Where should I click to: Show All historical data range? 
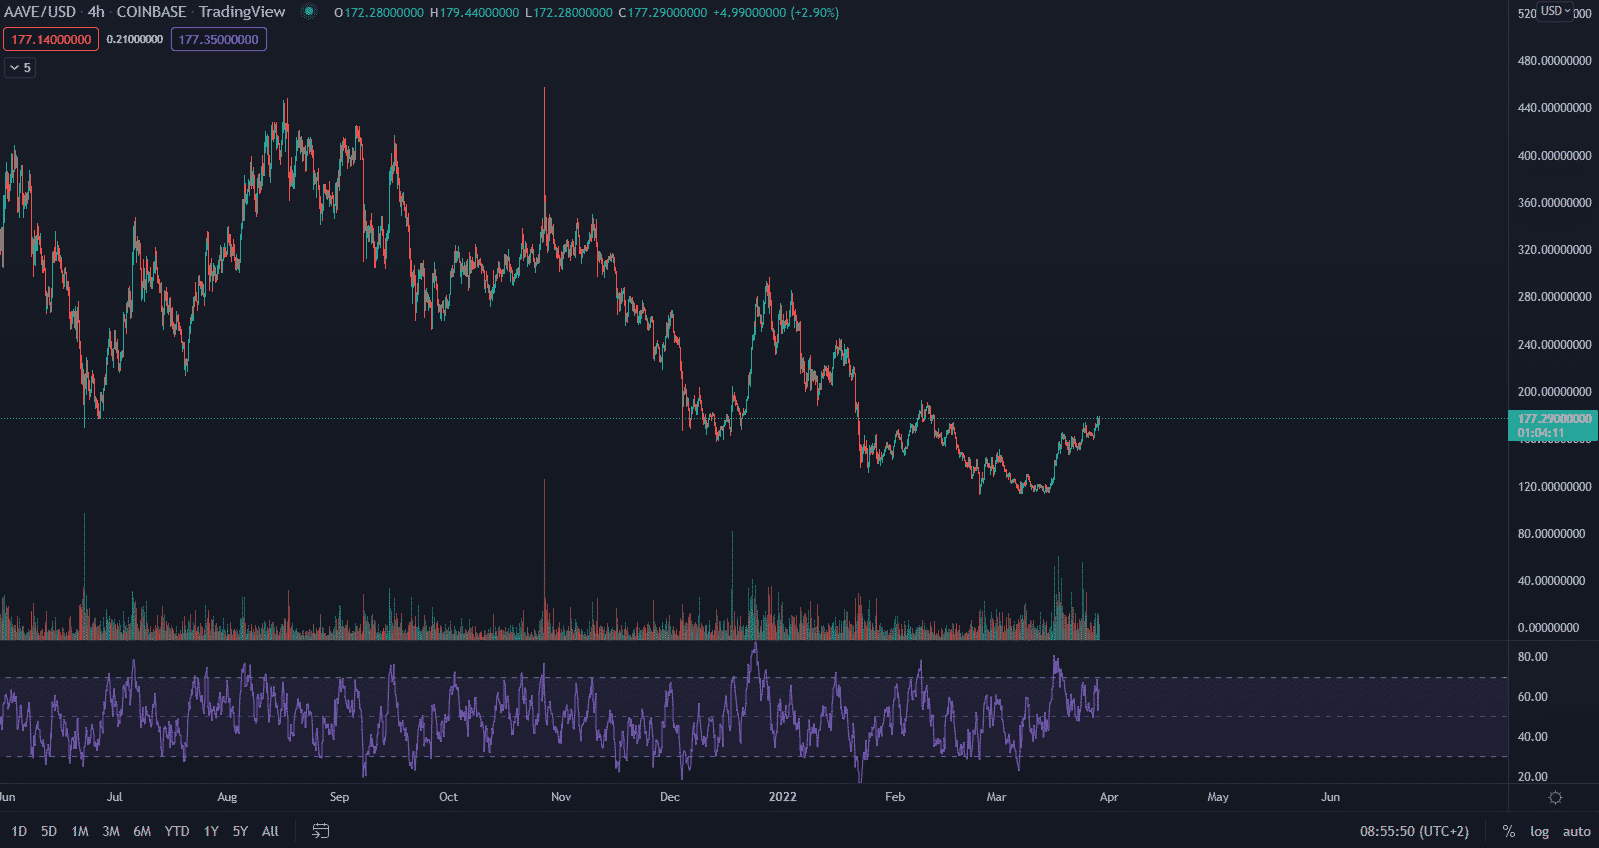(270, 831)
